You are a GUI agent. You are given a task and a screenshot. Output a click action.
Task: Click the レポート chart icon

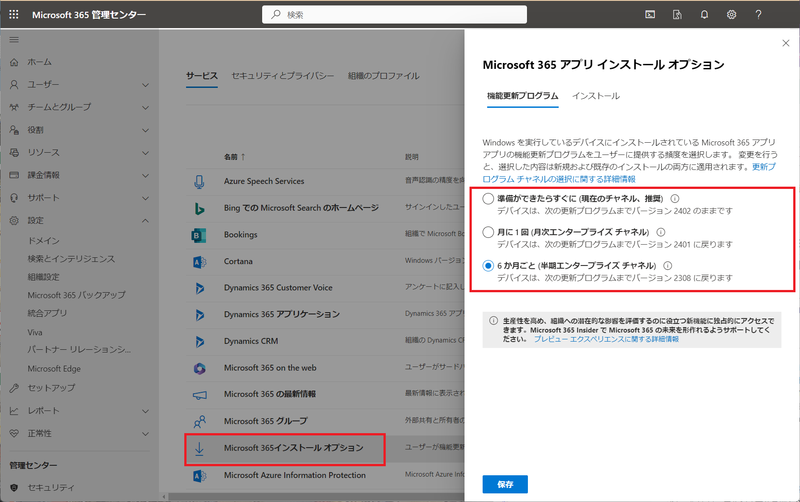(14, 411)
